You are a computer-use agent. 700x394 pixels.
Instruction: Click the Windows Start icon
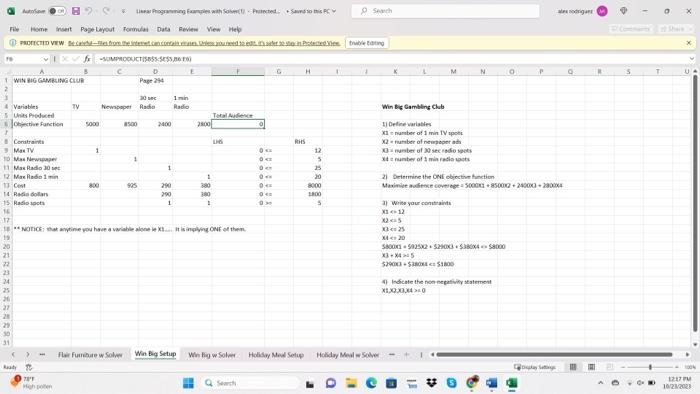pyautogui.click(x=188, y=383)
